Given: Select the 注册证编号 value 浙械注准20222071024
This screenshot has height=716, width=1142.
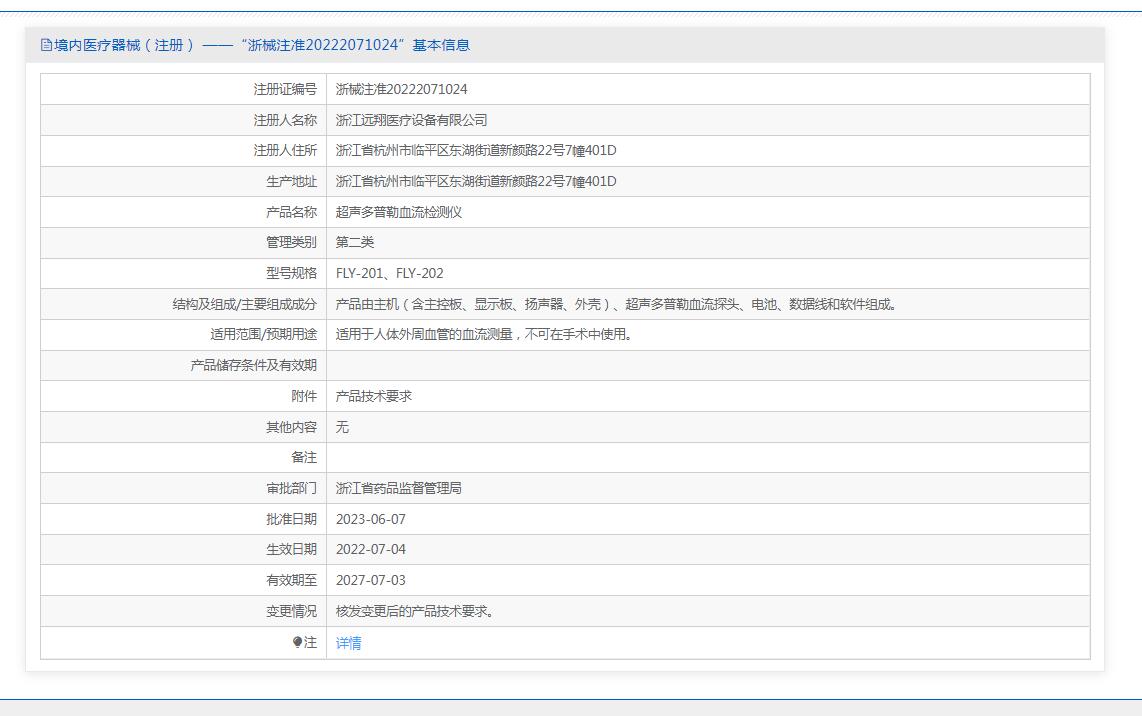Looking at the screenshot, I should click(x=401, y=90).
